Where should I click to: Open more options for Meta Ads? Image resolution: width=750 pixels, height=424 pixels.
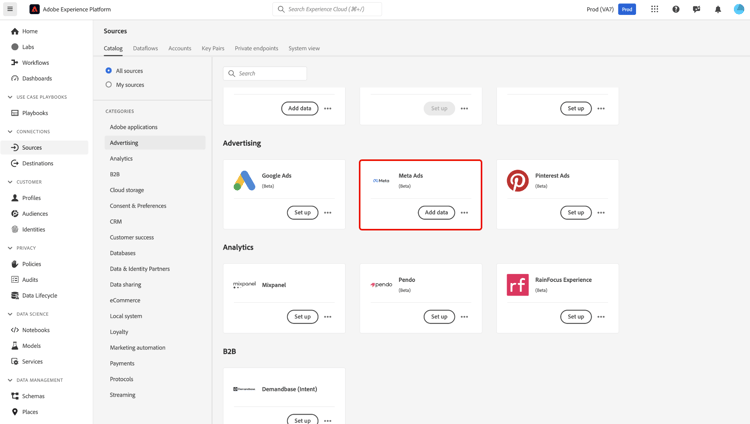464,212
